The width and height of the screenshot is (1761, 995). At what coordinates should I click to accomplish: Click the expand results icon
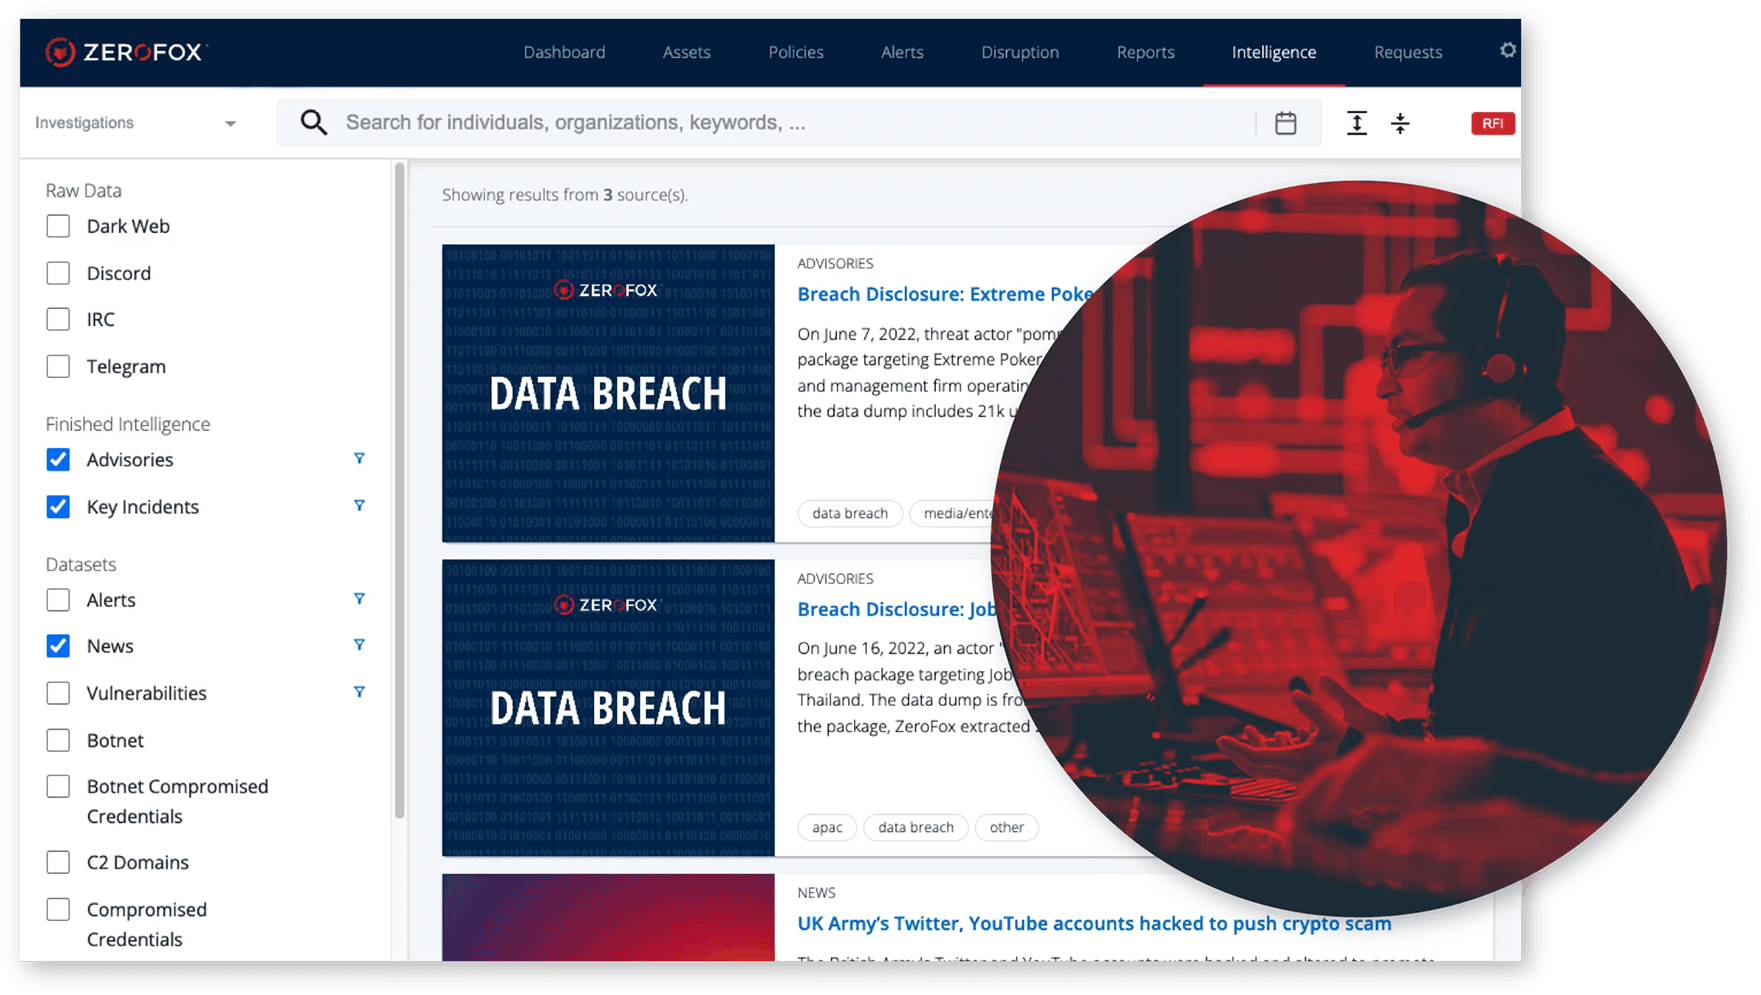pos(1356,123)
